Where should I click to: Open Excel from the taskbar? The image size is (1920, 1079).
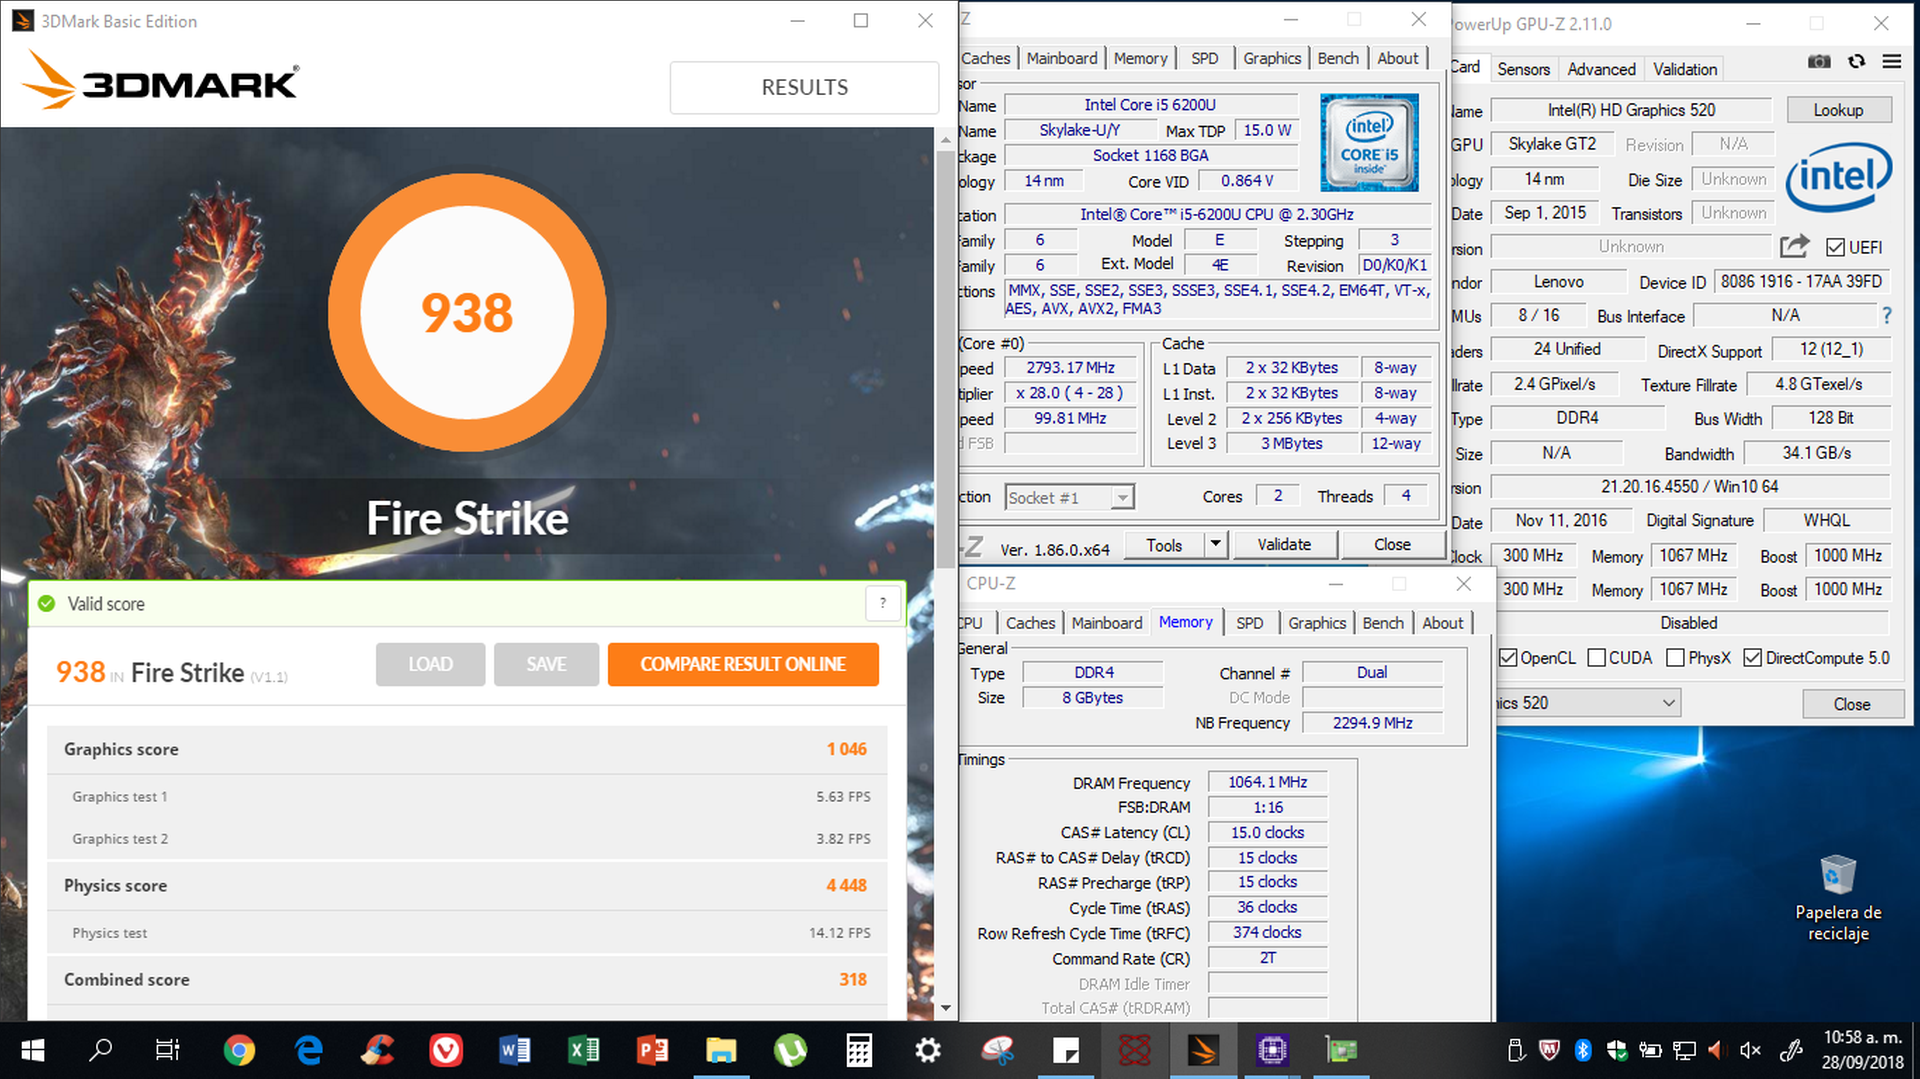coord(584,1050)
